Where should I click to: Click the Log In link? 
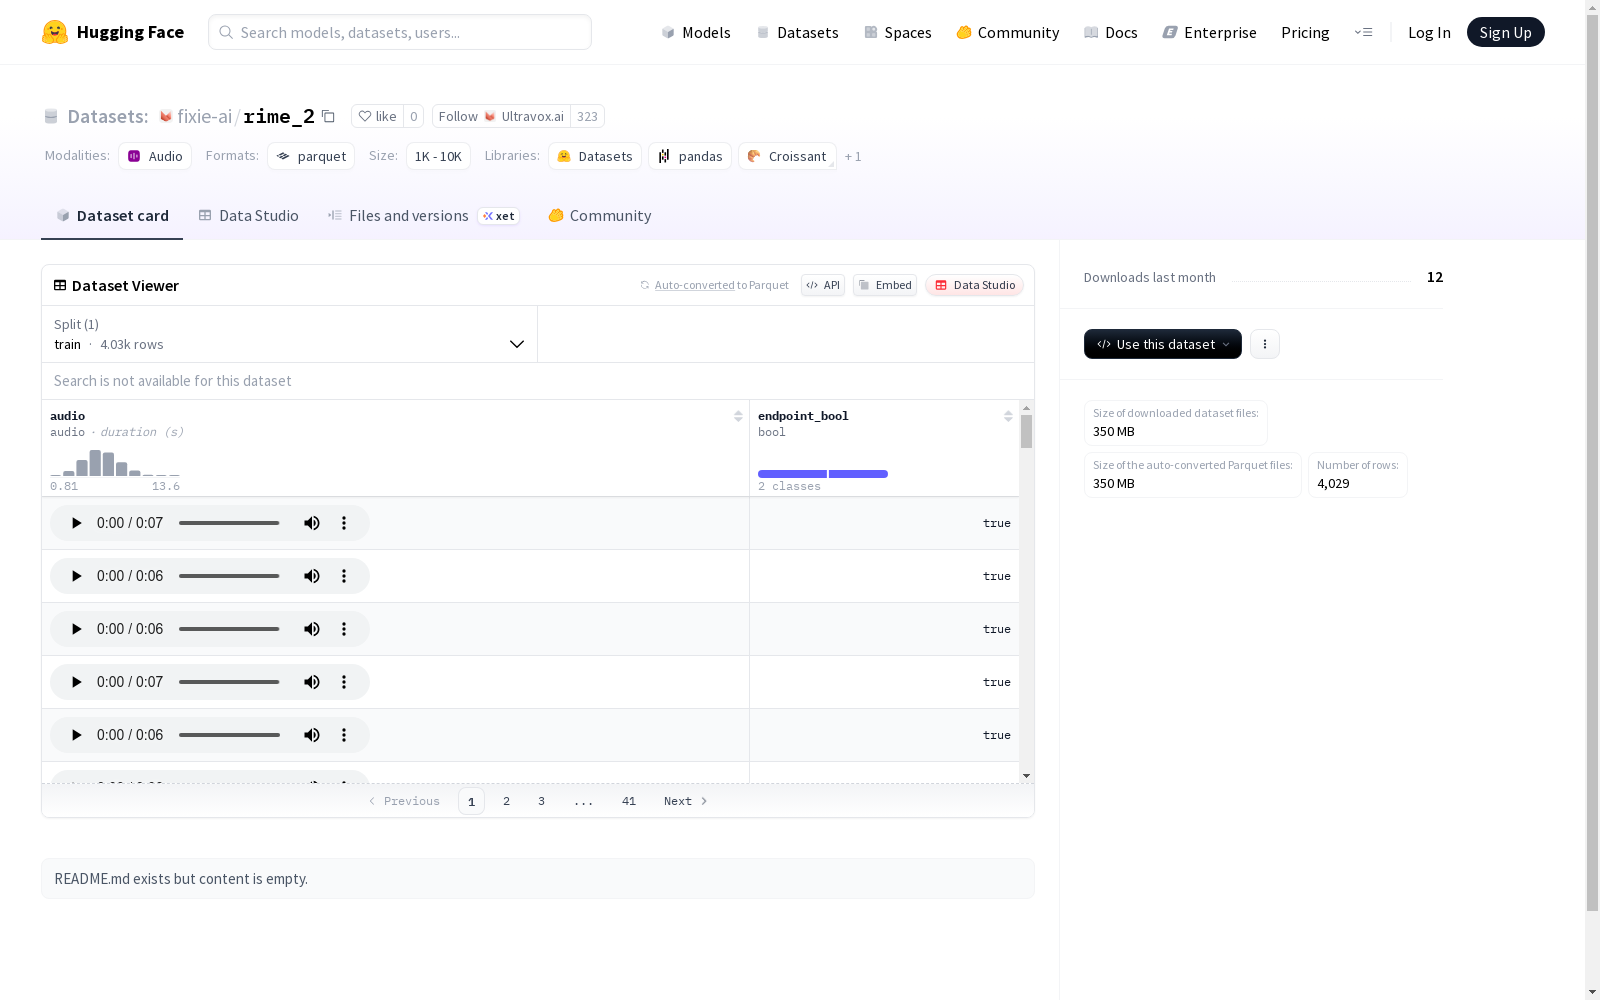pyautogui.click(x=1429, y=32)
